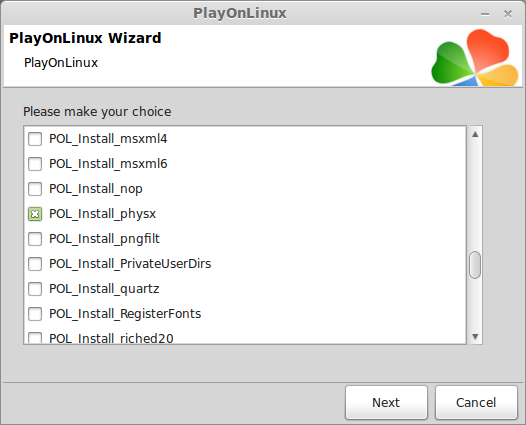The height and width of the screenshot is (425, 526).
Task: Minimize the PlayOnLinux window
Action: tap(485, 14)
